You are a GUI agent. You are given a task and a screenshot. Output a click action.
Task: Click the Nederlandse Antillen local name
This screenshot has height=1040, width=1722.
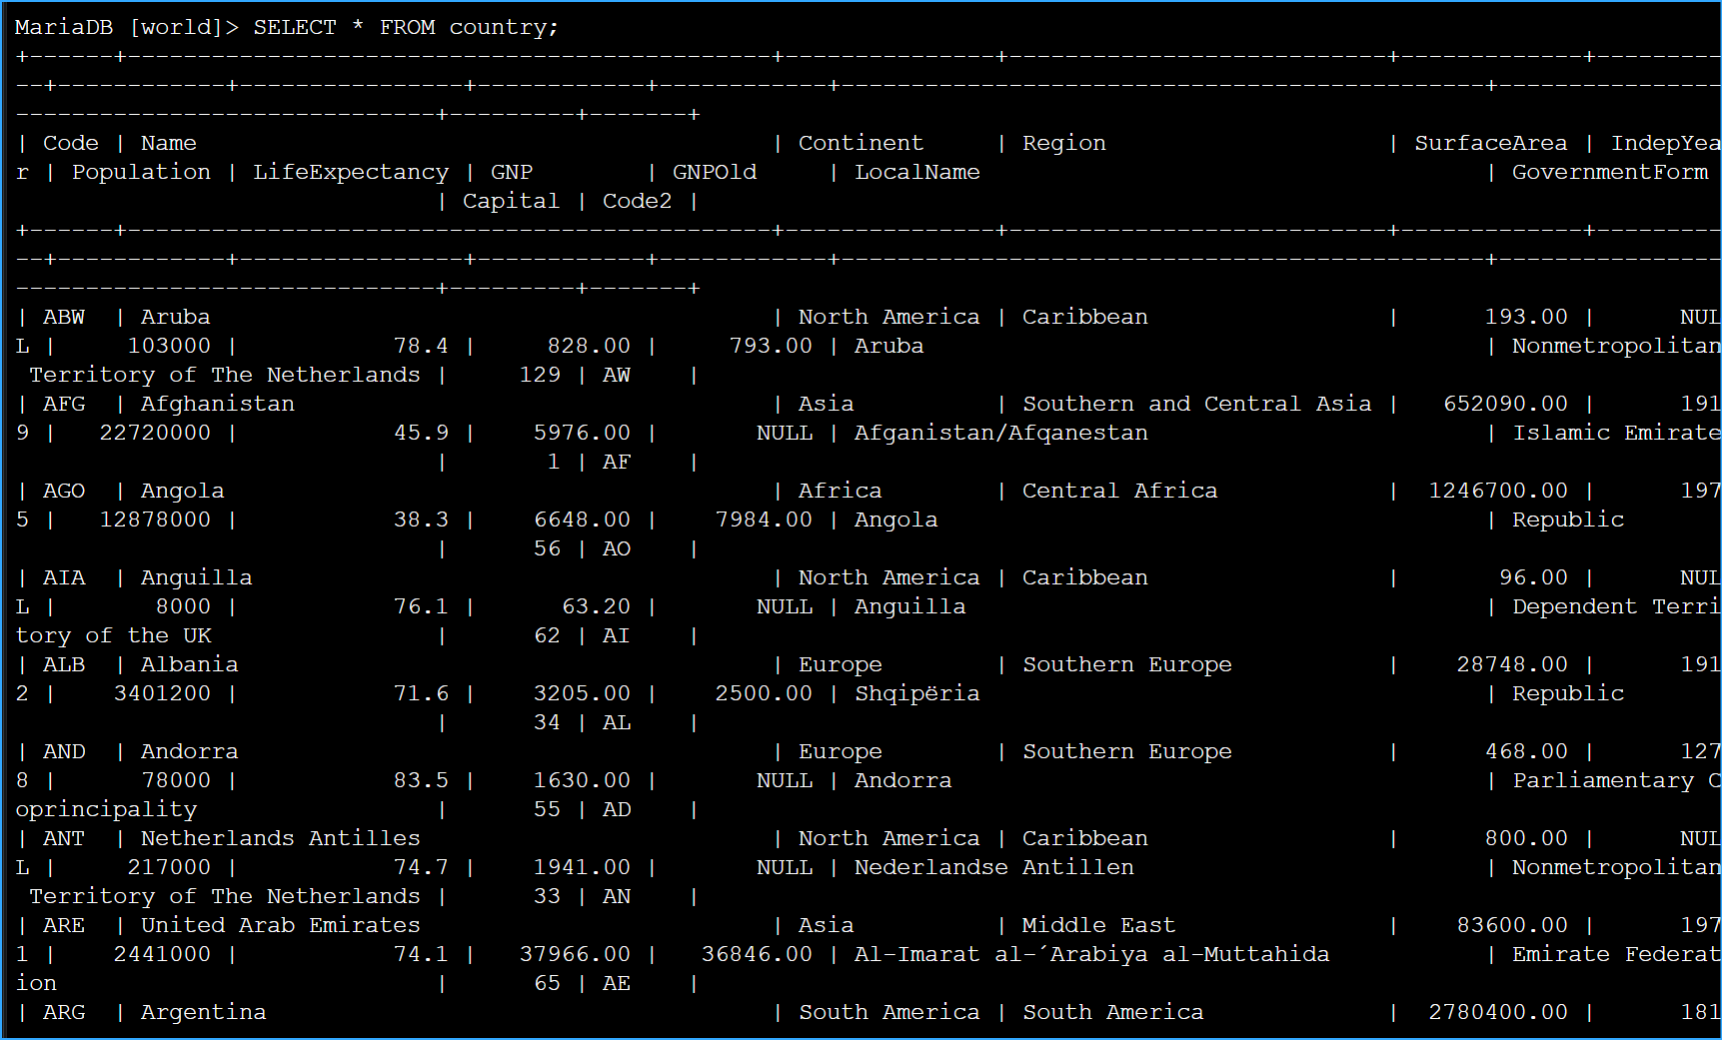993,868
